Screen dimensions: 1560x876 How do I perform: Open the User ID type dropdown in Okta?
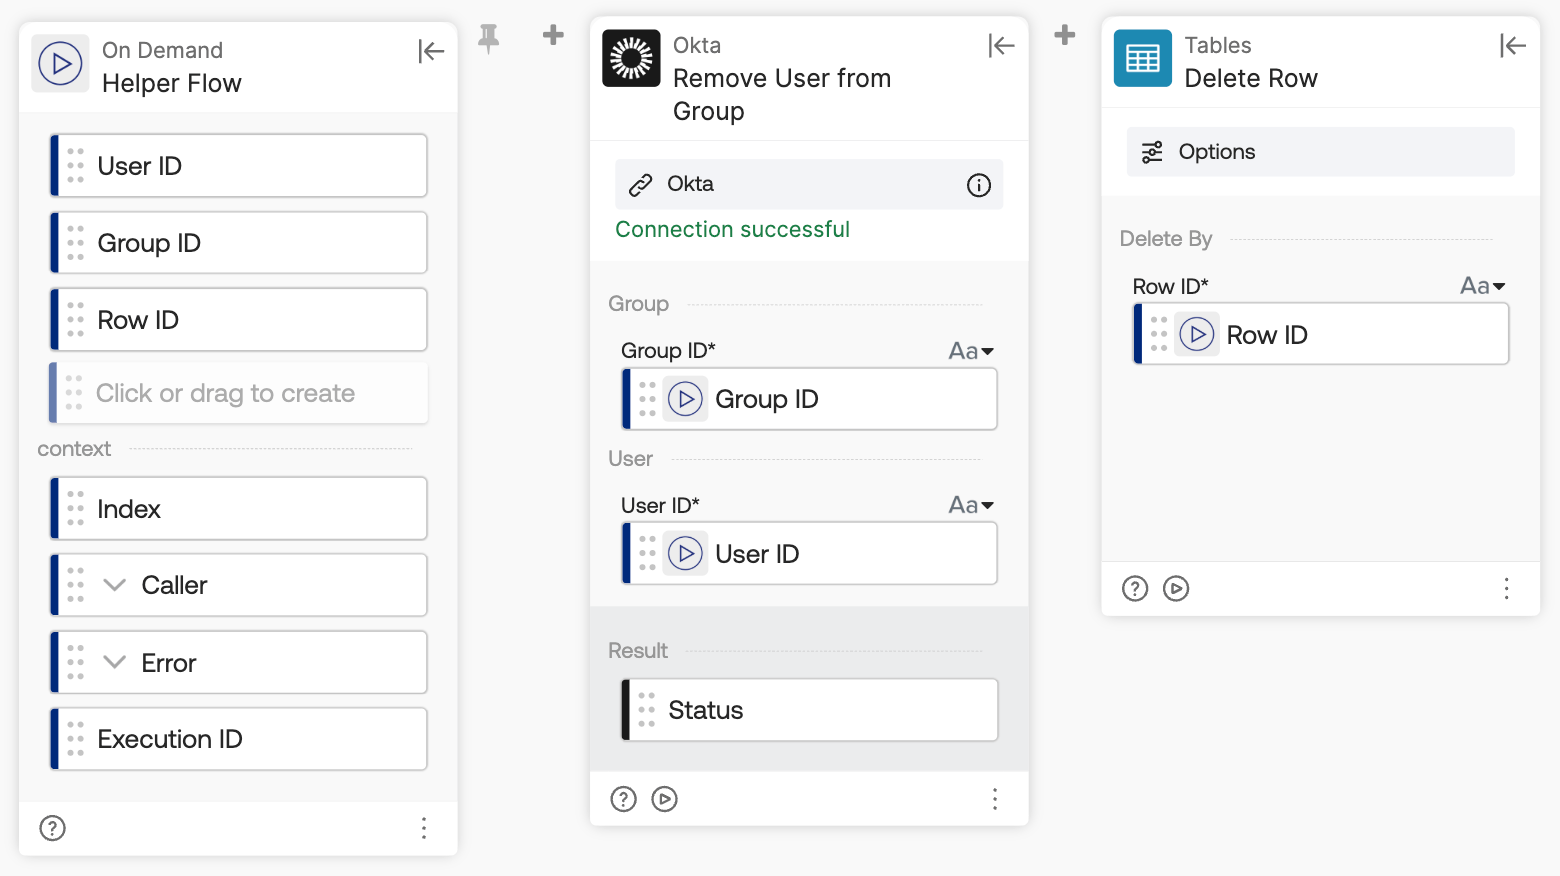(971, 505)
